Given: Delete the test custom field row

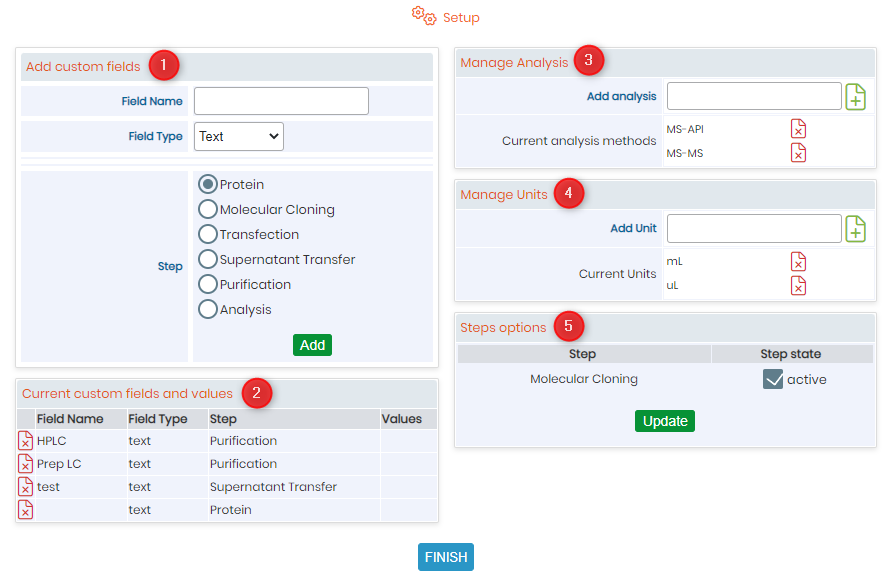Looking at the screenshot, I should coord(26,487).
